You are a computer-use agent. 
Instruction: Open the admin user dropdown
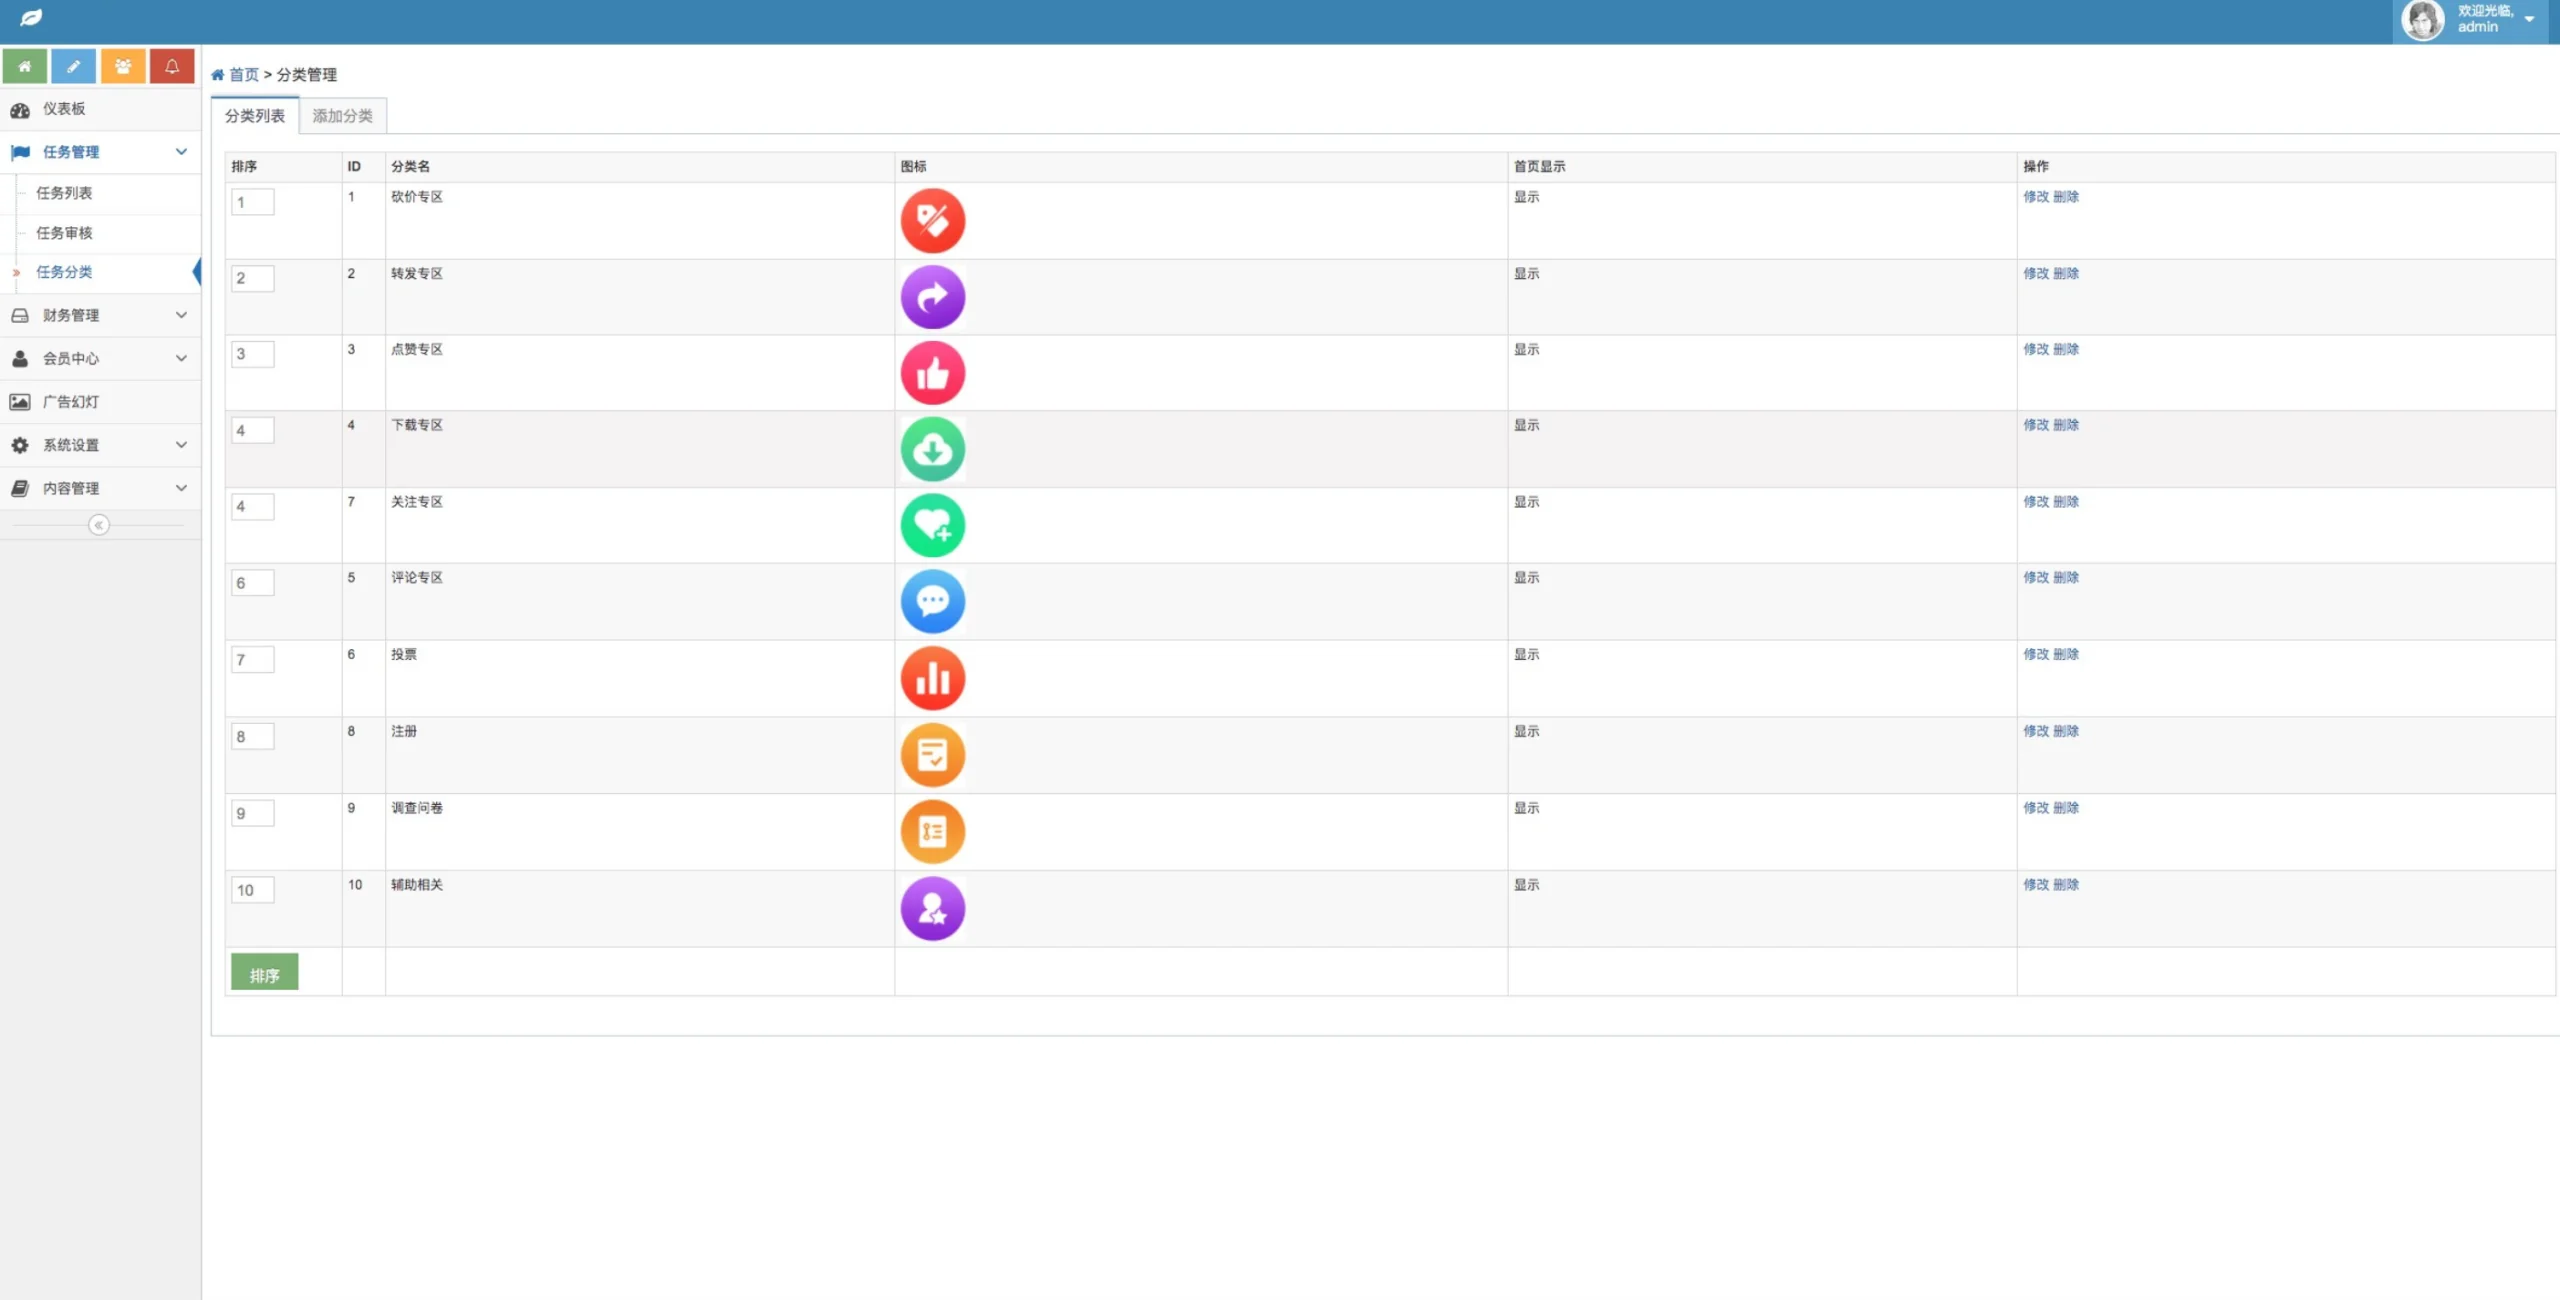click(2472, 20)
